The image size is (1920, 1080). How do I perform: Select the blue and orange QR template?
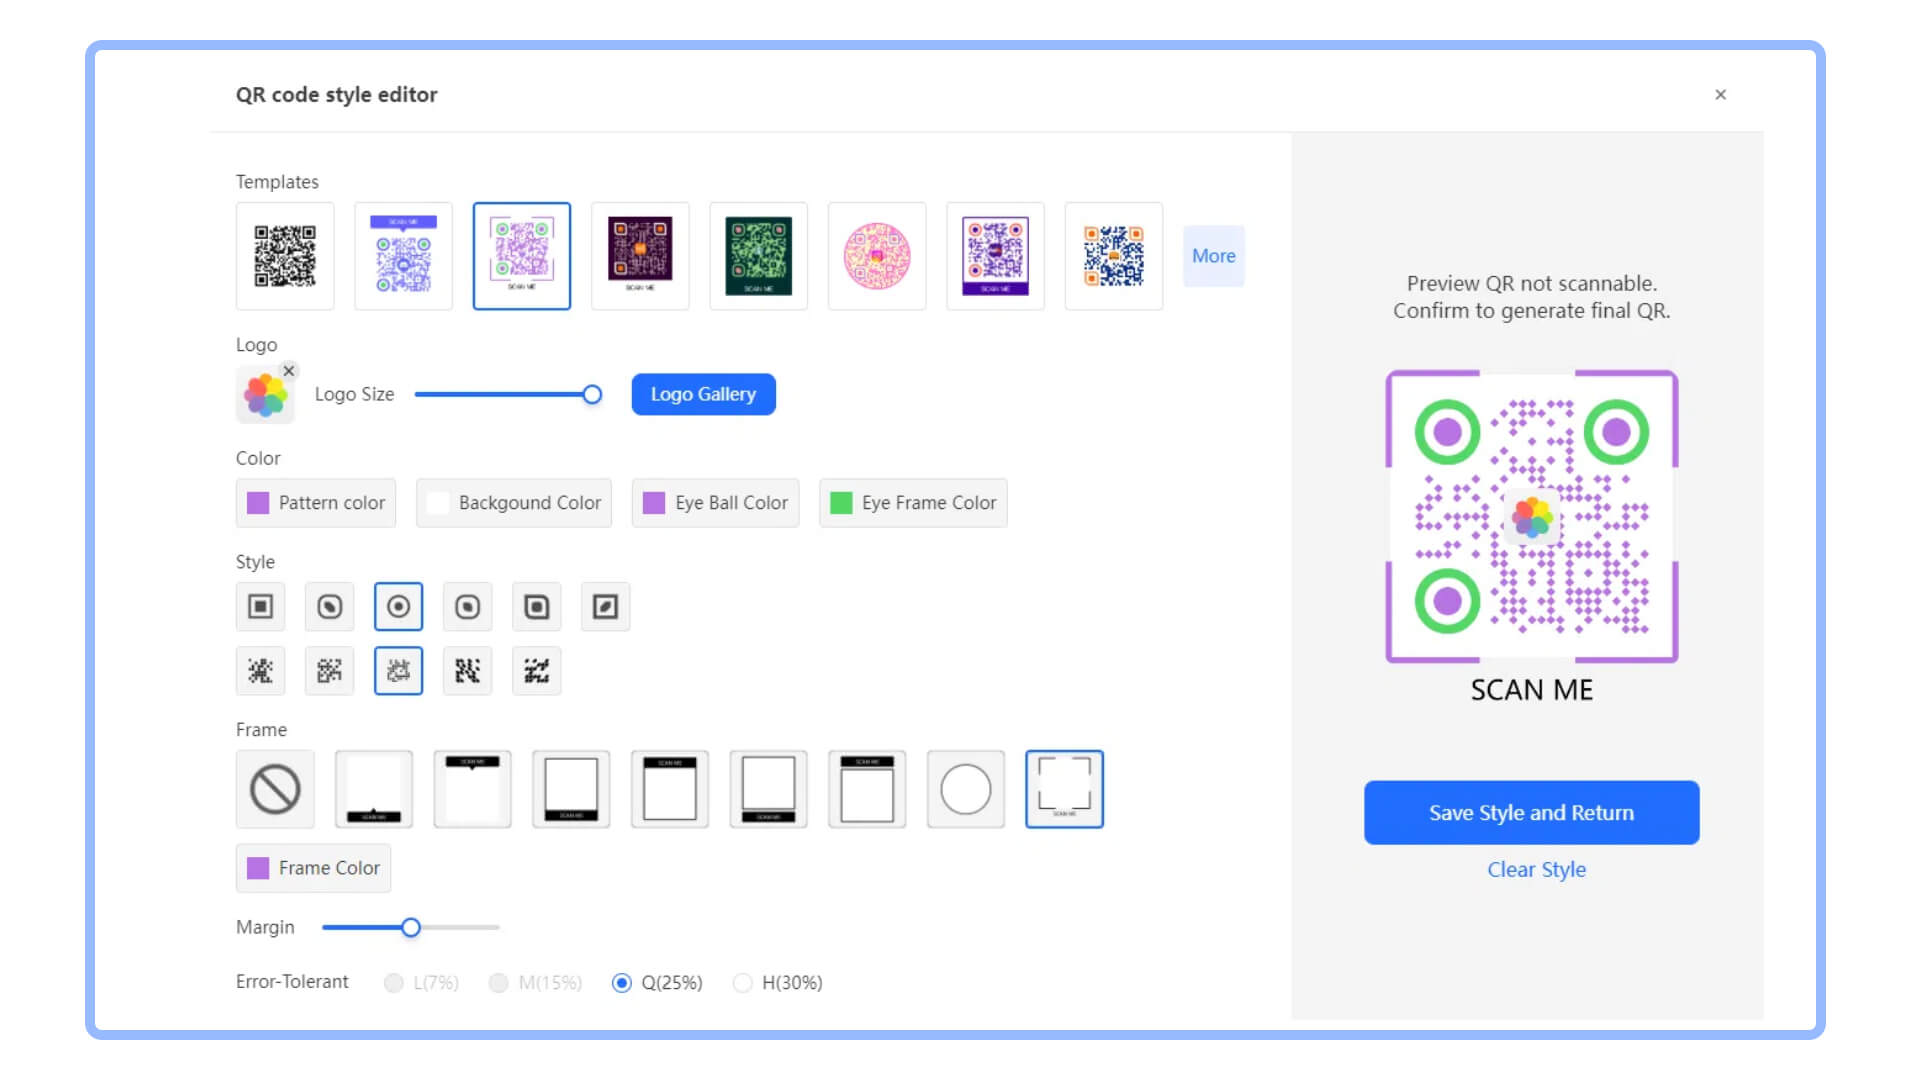click(x=1114, y=256)
